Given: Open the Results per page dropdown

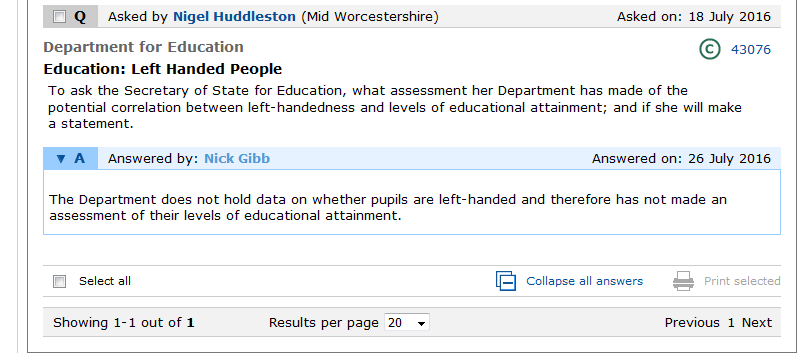Looking at the screenshot, I should pyautogui.click(x=407, y=323).
